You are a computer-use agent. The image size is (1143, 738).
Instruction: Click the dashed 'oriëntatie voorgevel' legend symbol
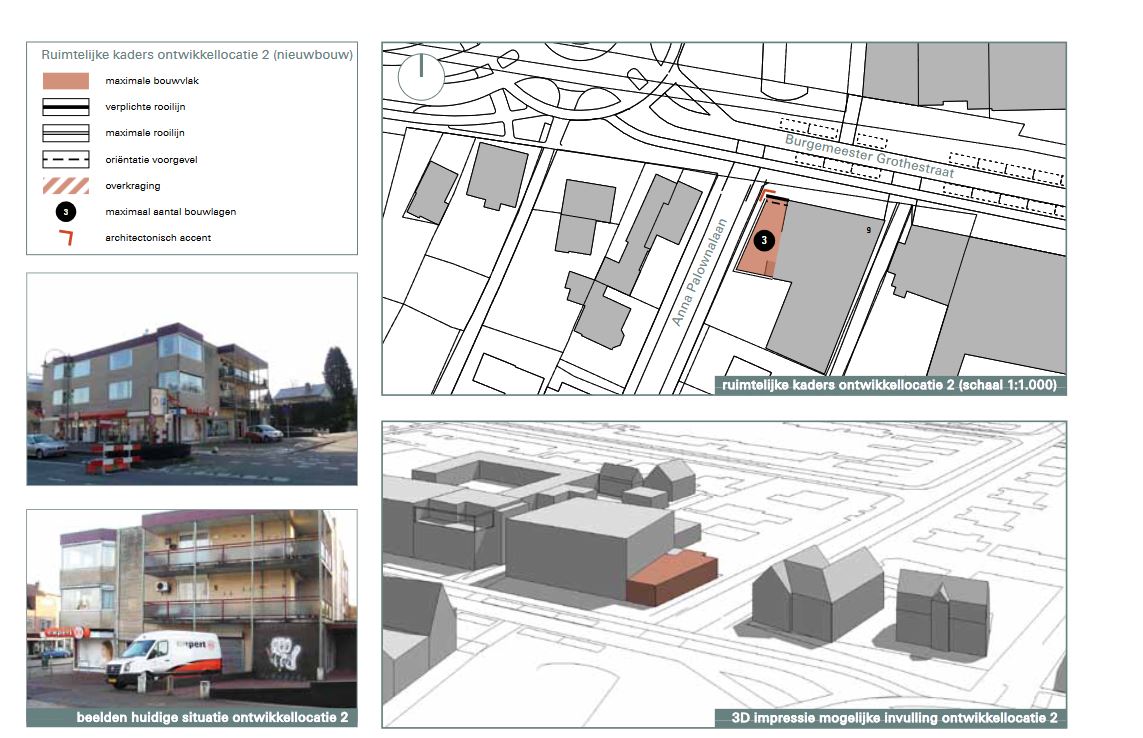click(x=66, y=159)
